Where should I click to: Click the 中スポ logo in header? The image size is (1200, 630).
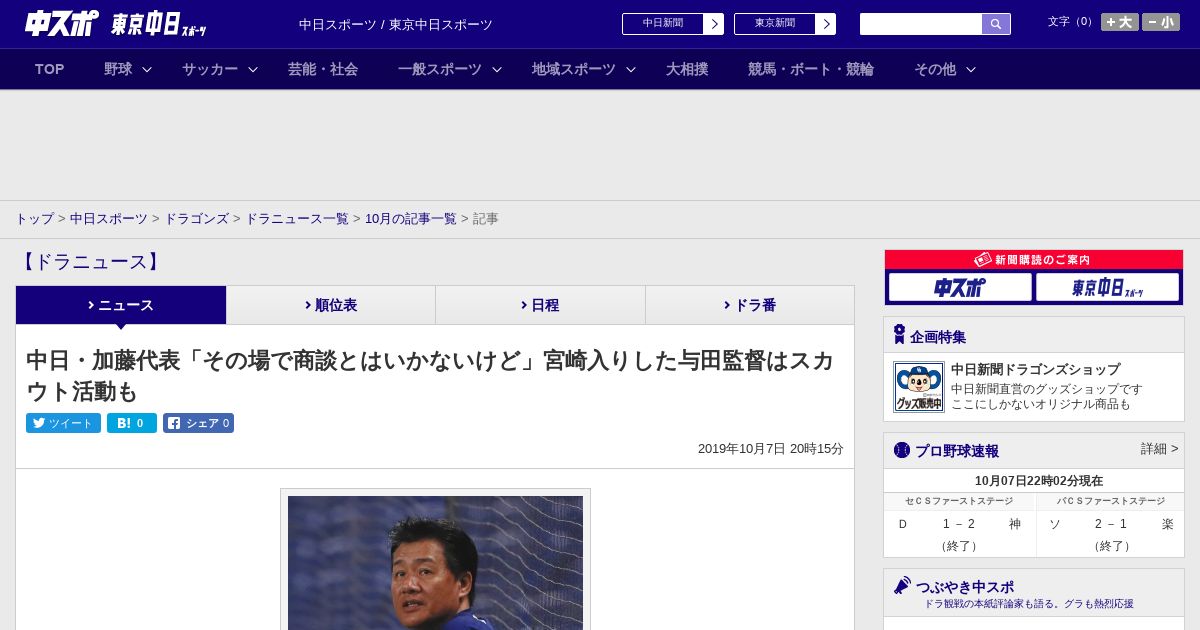click(x=62, y=23)
